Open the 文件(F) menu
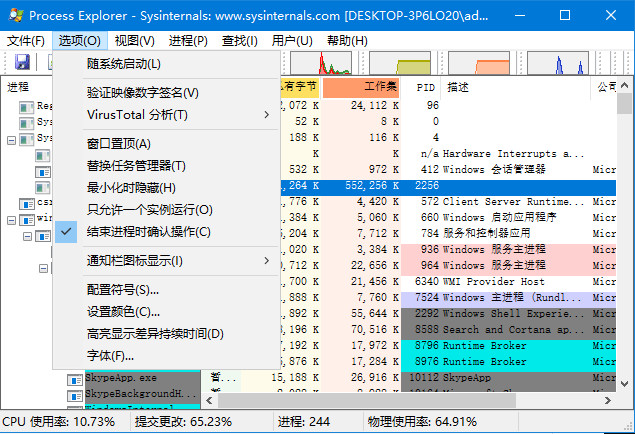Viewport: 635px width, 434px height. 26,41
